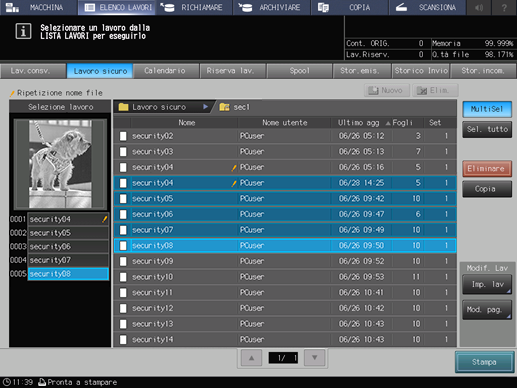Image resolution: width=517 pixels, height=388 pixels.
Task: Select security07 in the Selezione lavoro list
Action: pos(68,260)
